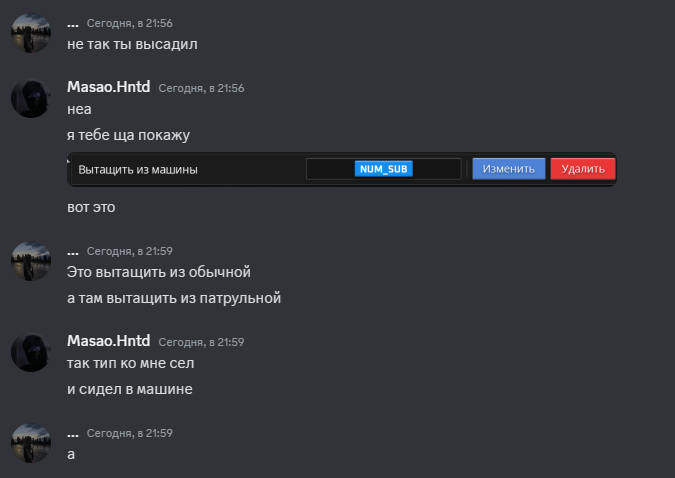
Task: Click the key binding field around NUM_SUB
Action: [384, 169]
